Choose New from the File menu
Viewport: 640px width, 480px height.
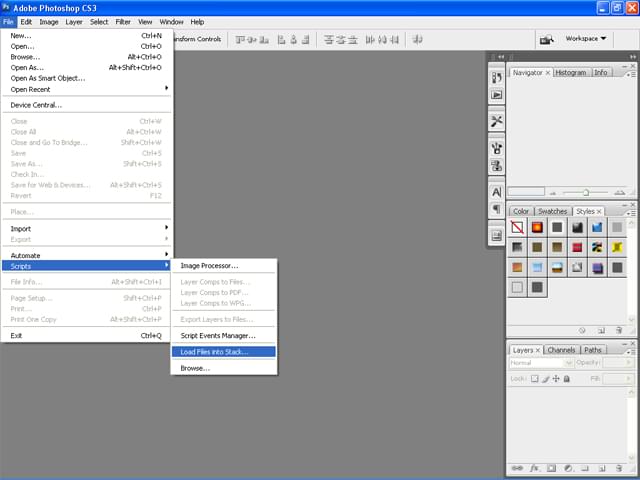coord(87,36)
